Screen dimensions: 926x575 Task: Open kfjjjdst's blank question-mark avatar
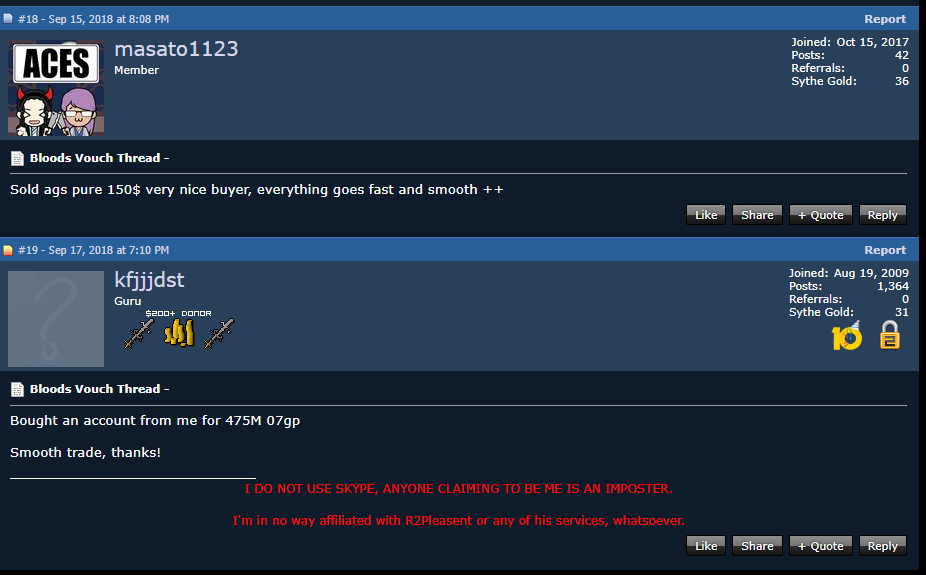[x=56, y=319]
